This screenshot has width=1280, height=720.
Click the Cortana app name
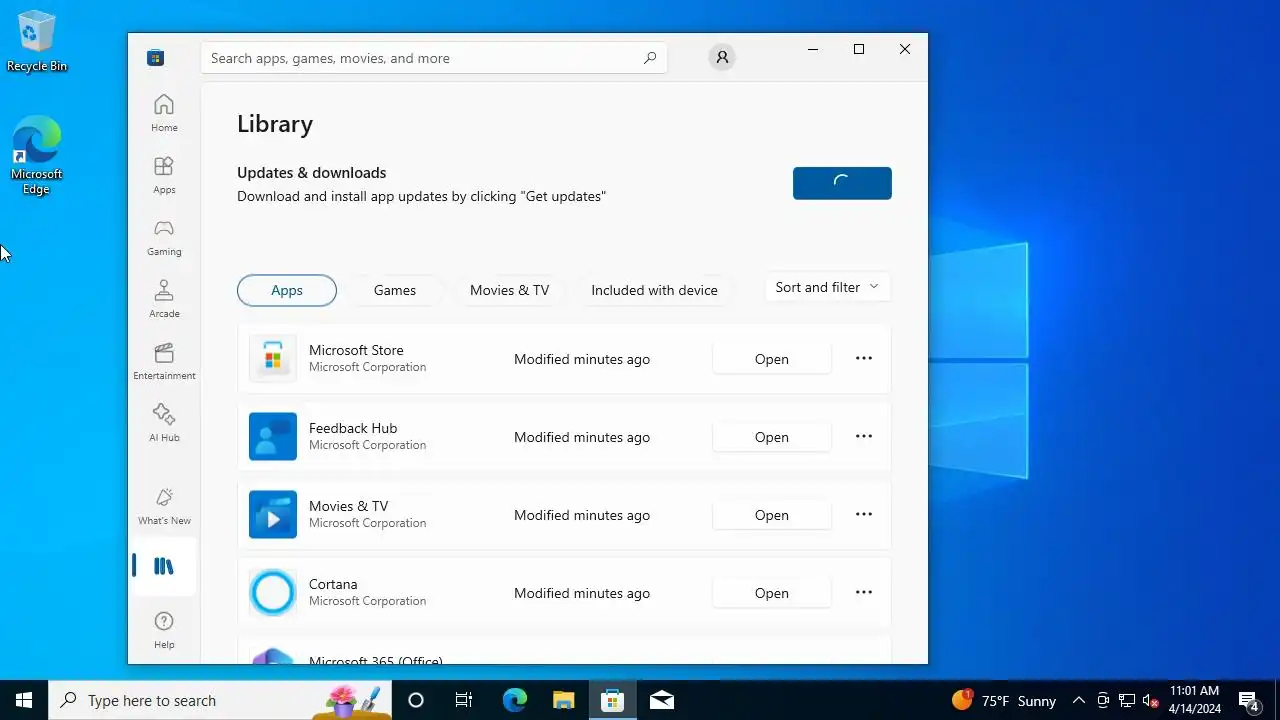(333, 584)
